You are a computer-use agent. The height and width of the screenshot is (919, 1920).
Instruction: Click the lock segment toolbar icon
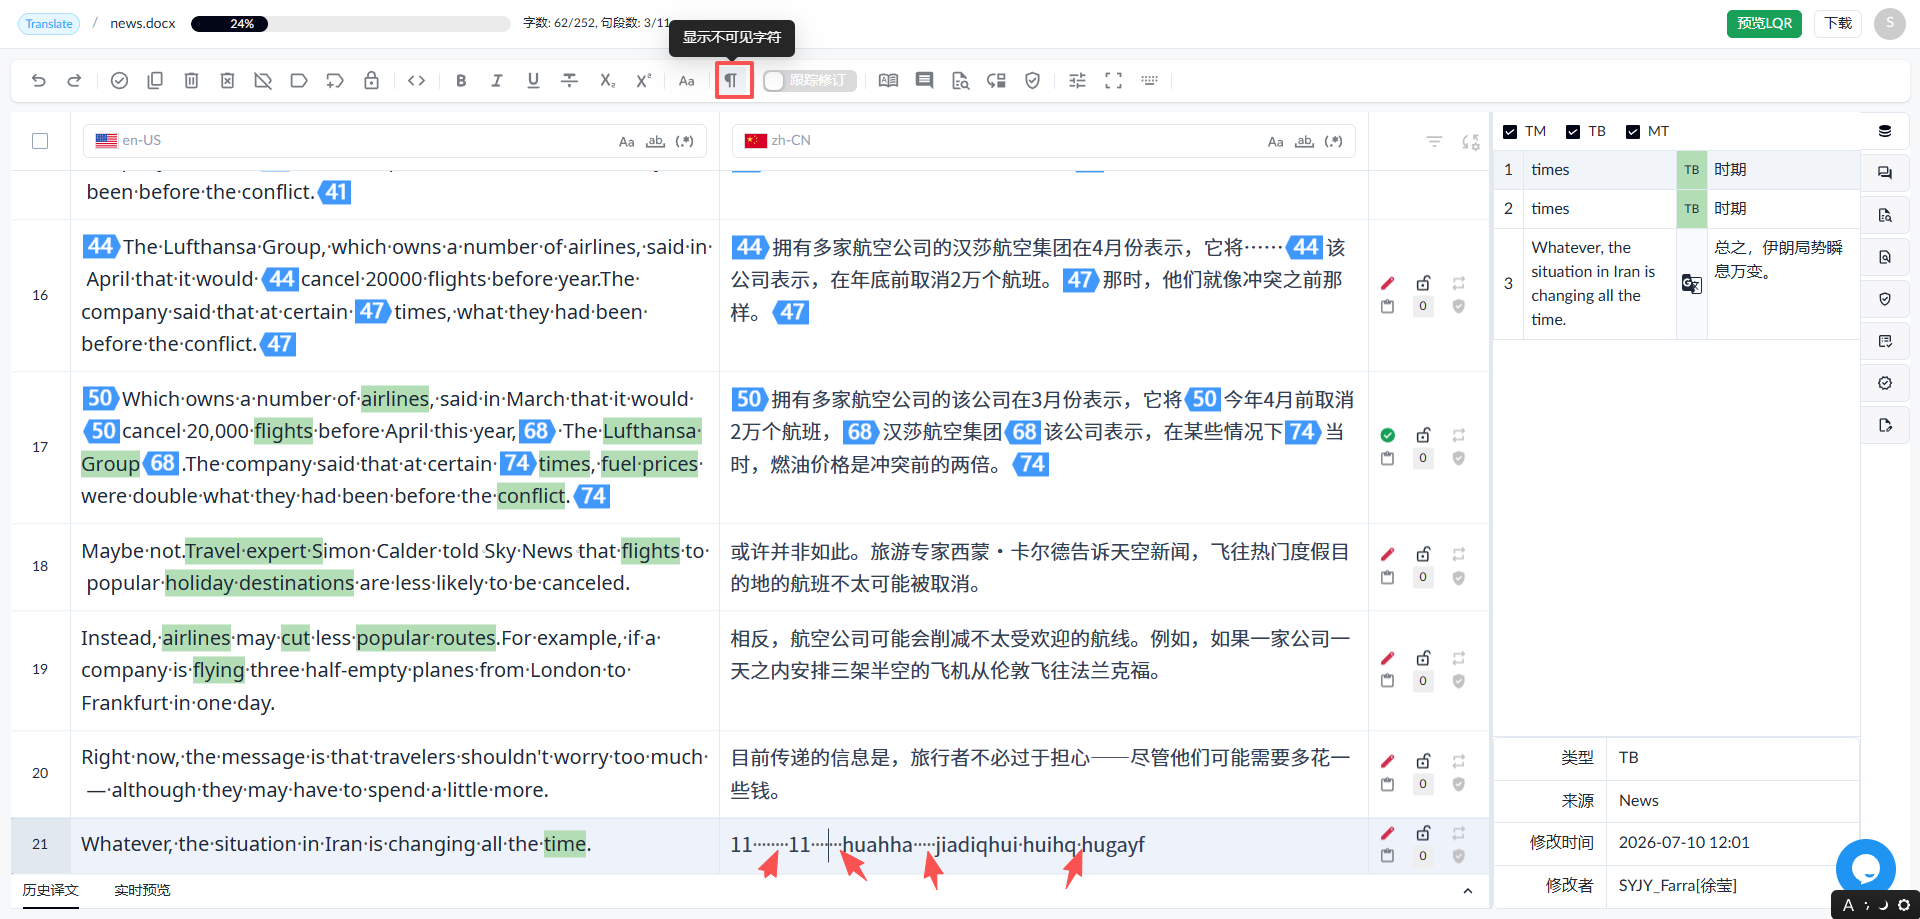click(x=371, y=81)
